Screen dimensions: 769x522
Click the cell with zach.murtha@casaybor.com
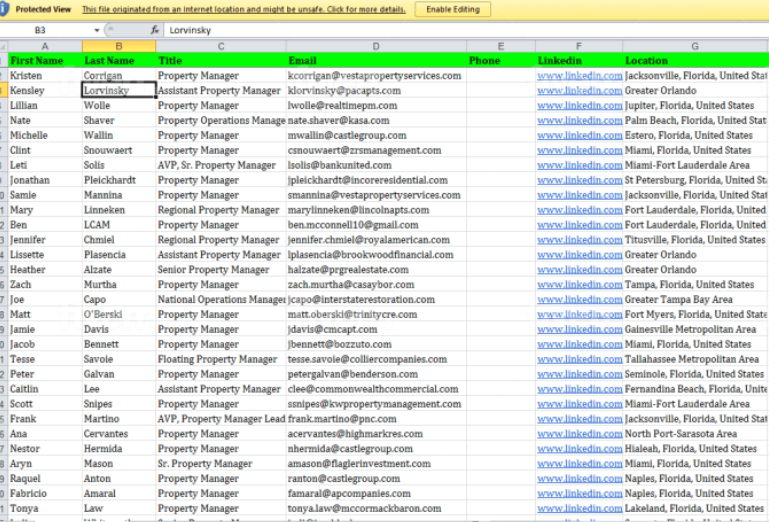click(376, 285)
